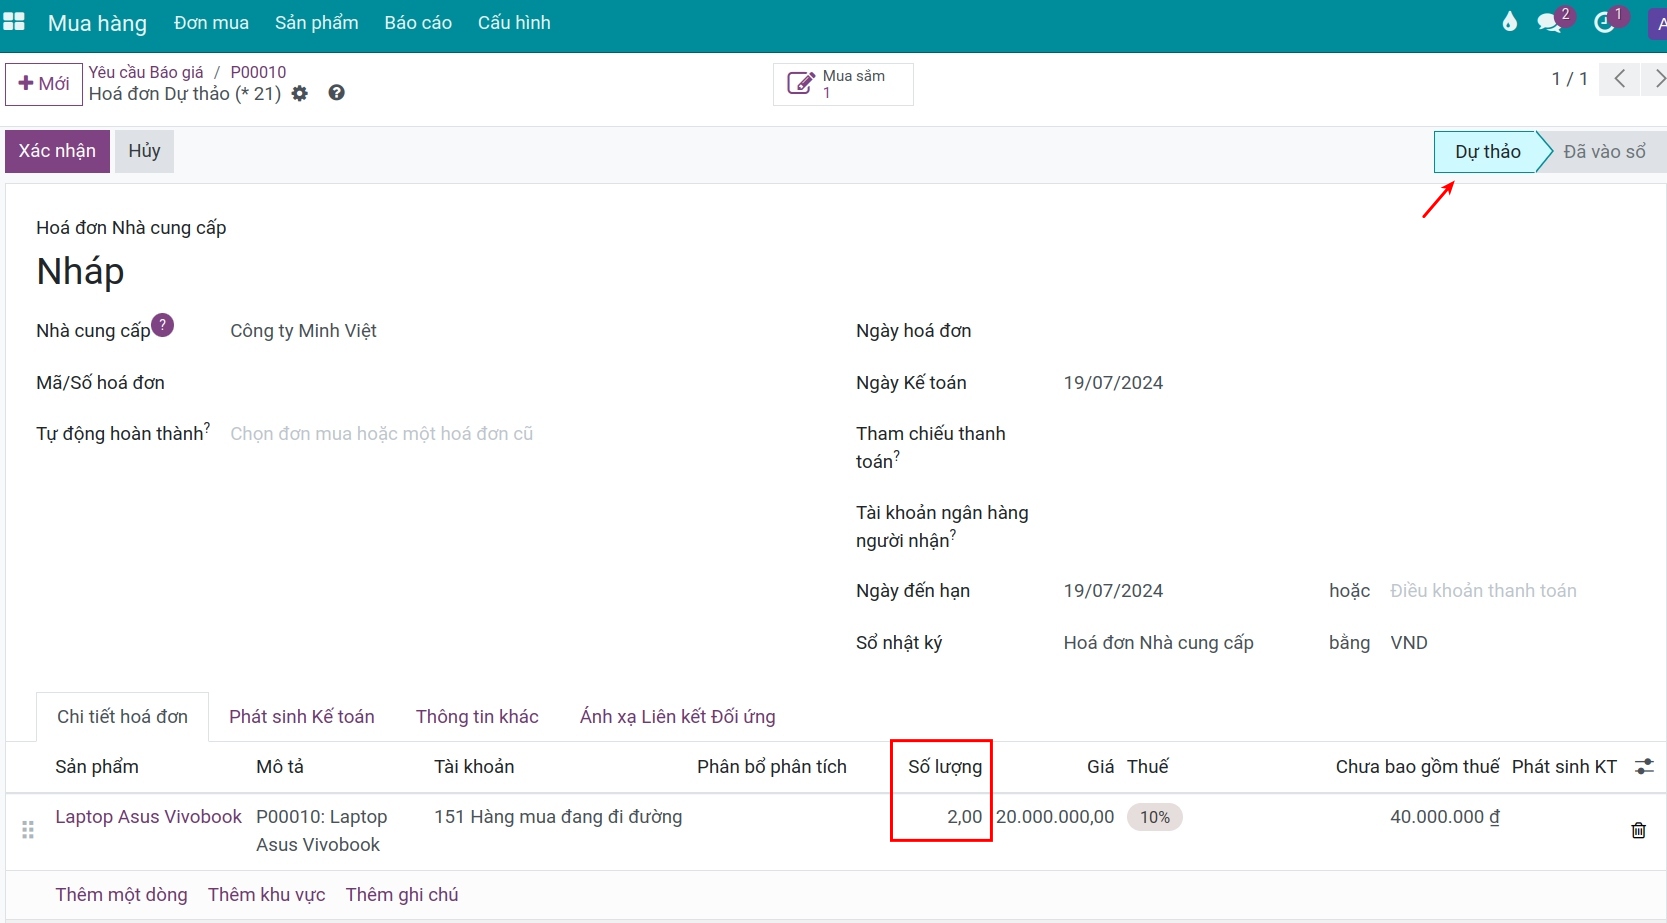Screen dimensions: 1667x923
Task: Switch to Chi tiết hoá đơn tab
Action: (122, 717)
